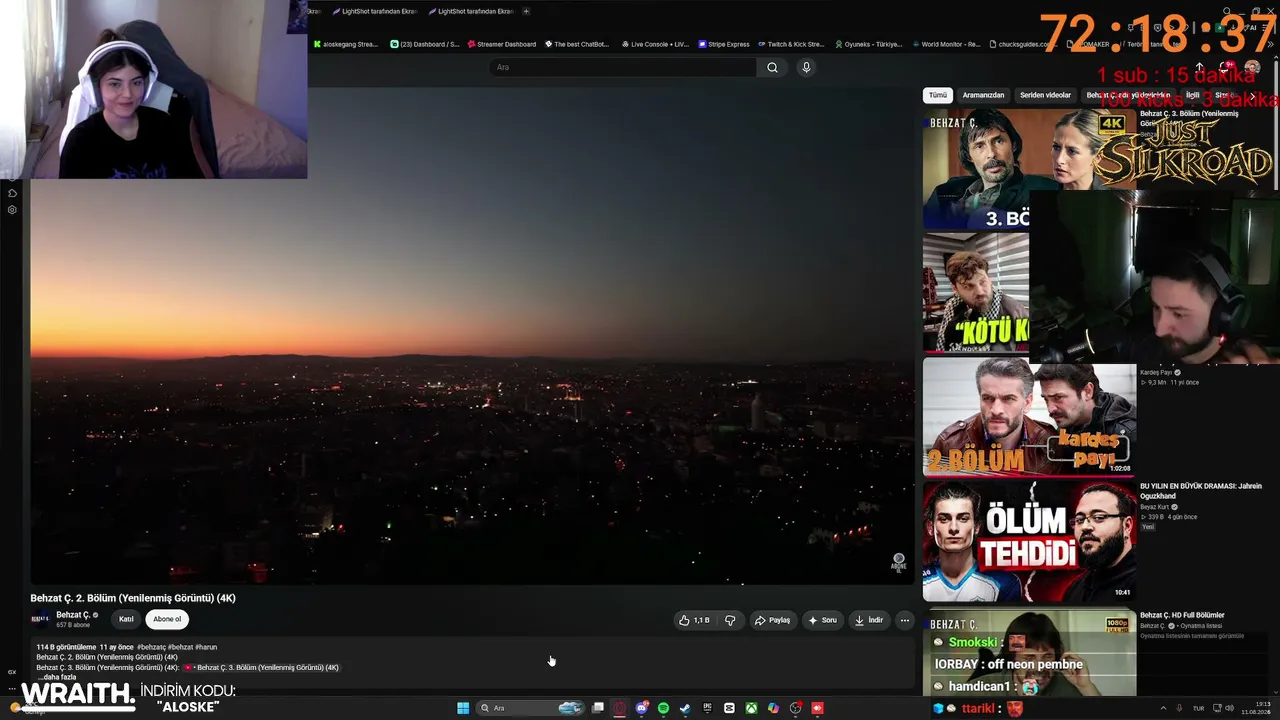The height and width of the screenshot is (720, 1280).
Task: Open the aloskegang Stream bookmark
Action: (x=346, y=44)
